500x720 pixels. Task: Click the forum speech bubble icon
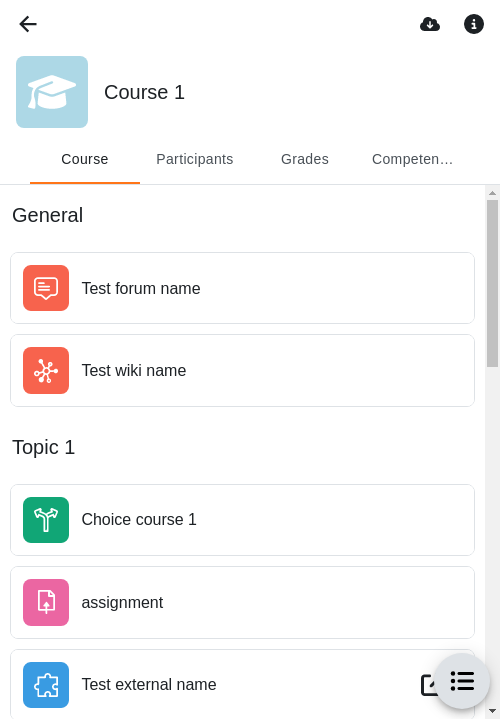point(46,288)
